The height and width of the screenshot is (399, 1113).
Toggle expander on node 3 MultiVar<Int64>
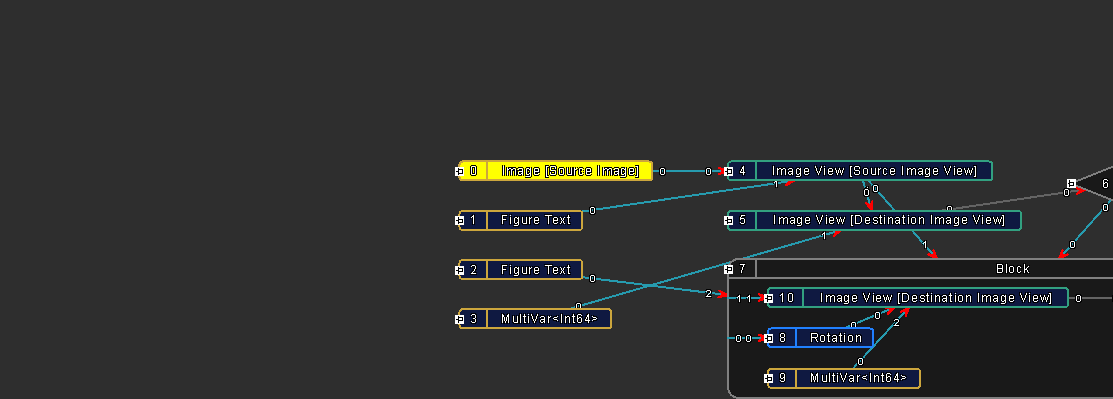[459, 319]
